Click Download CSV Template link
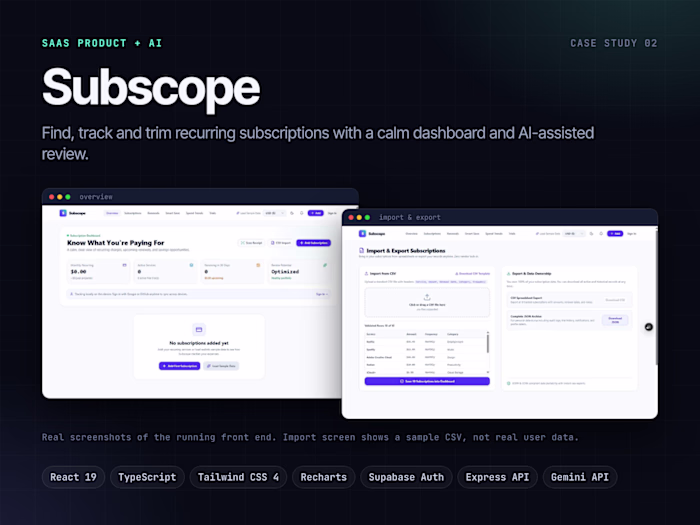The image size is (700, 525). pos(472,274)
